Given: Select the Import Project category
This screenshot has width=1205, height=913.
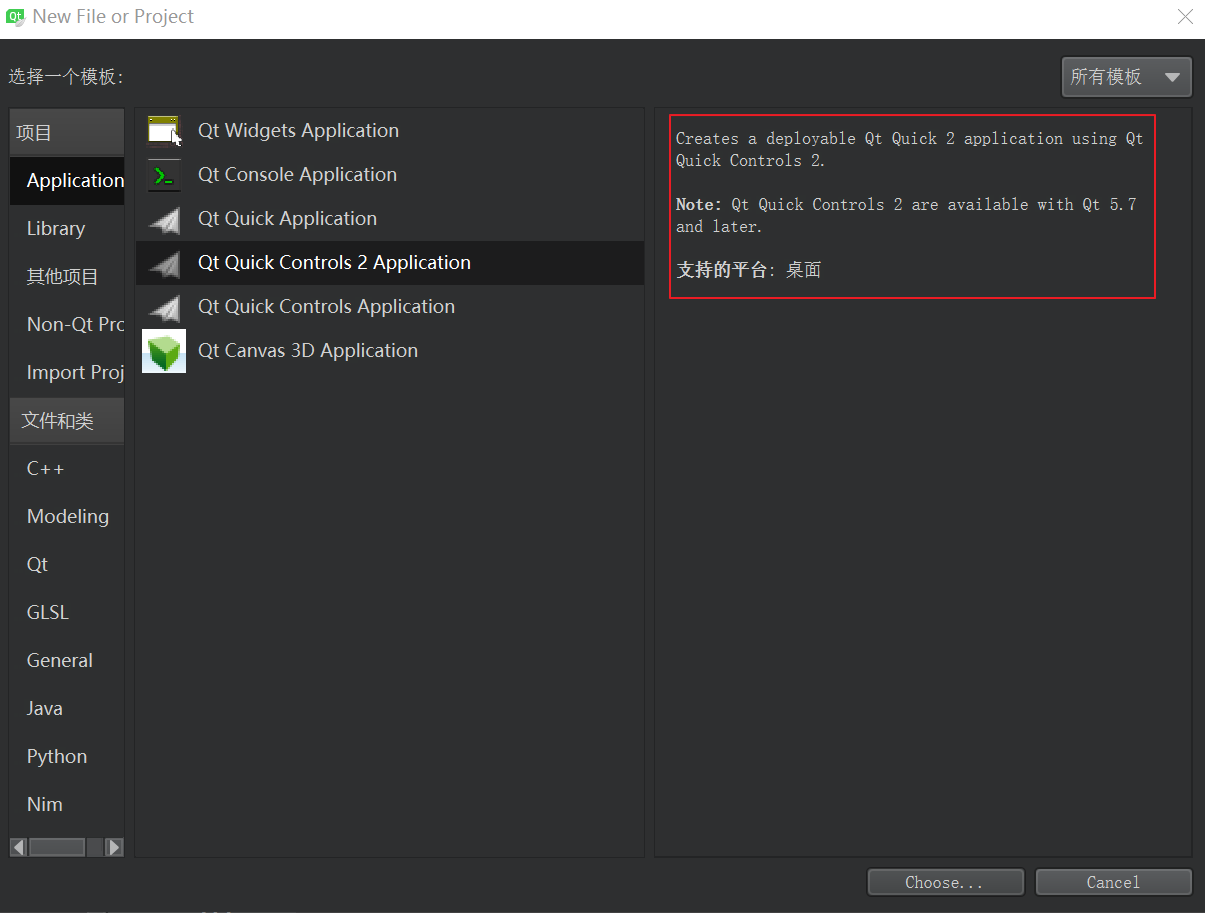Looking at the screenshot, I should [x=67, y=373].
